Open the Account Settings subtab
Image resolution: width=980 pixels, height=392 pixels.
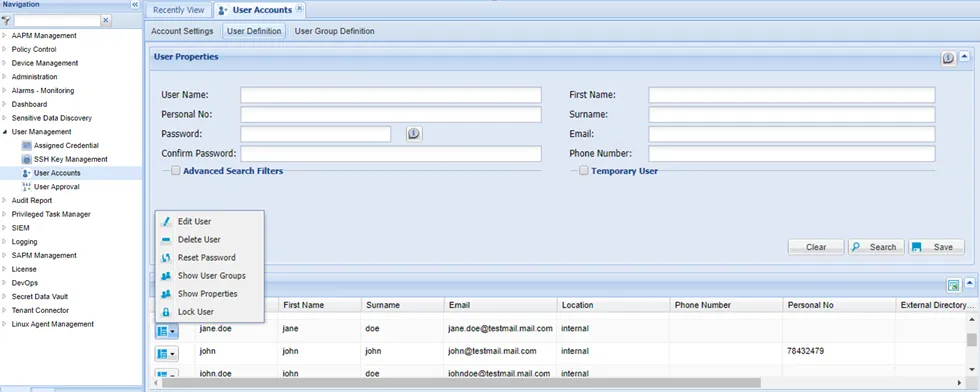coord(182,31)
